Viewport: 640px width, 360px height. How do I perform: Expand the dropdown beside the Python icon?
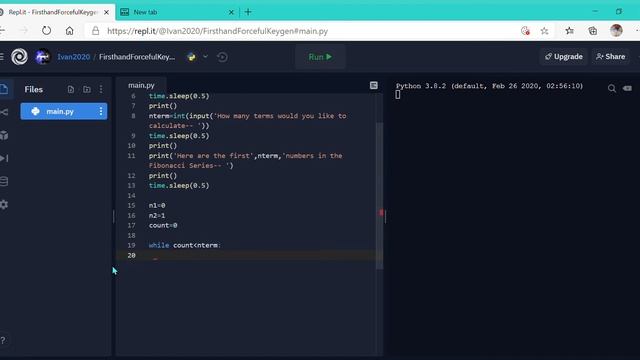pyautogui.click(x=205, y=57)
